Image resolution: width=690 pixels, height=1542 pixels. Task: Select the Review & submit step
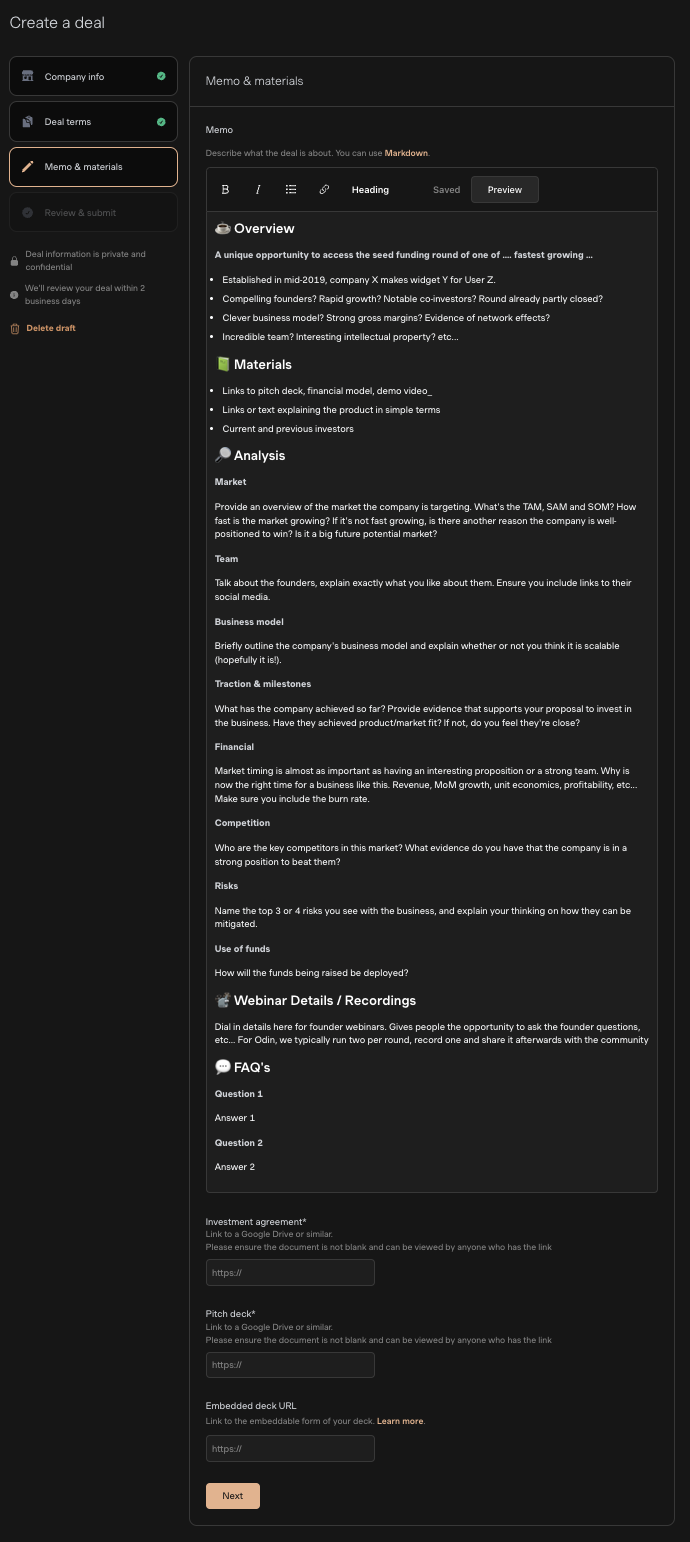tap(93, 212)
